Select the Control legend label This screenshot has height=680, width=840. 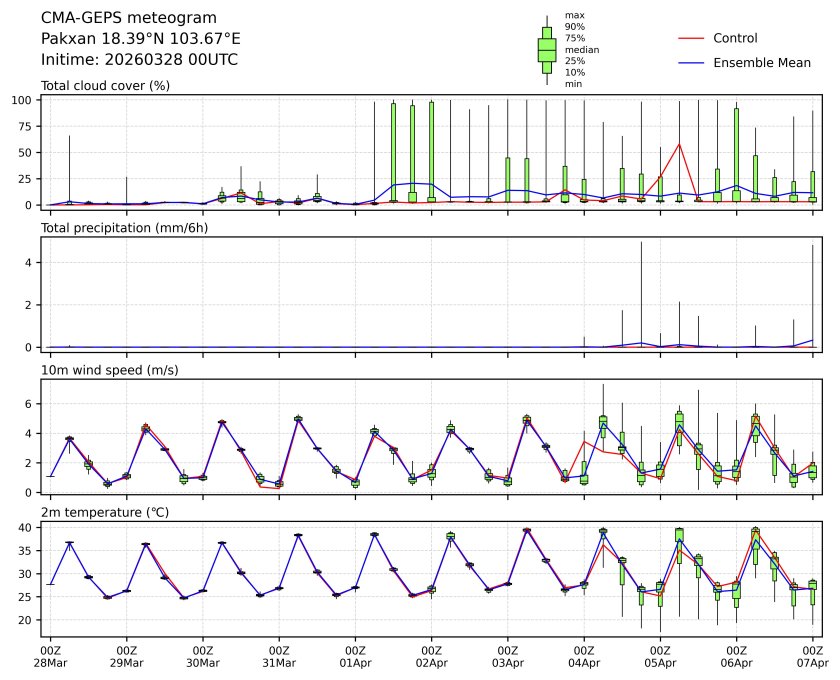click(x=735, y=38)
